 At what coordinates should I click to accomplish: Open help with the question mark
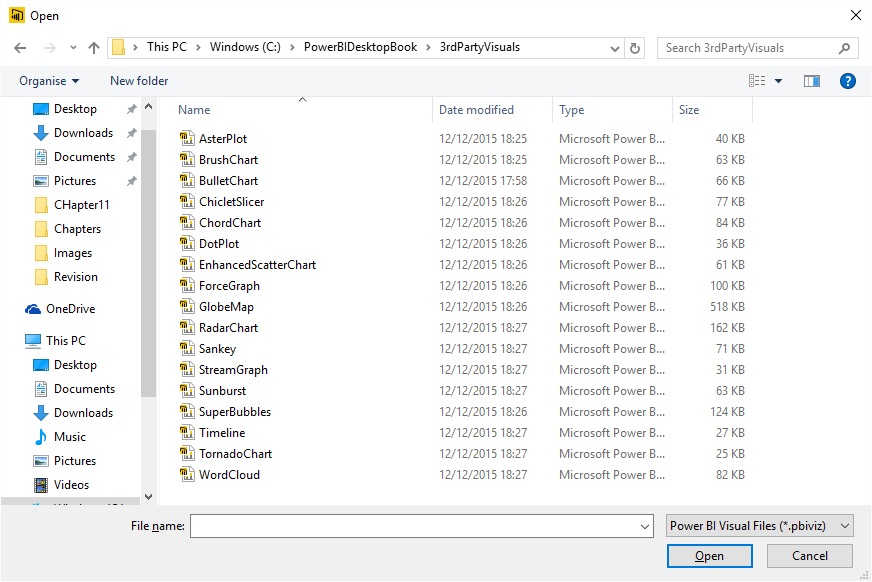pyautogui.click(x=848, y=81)
